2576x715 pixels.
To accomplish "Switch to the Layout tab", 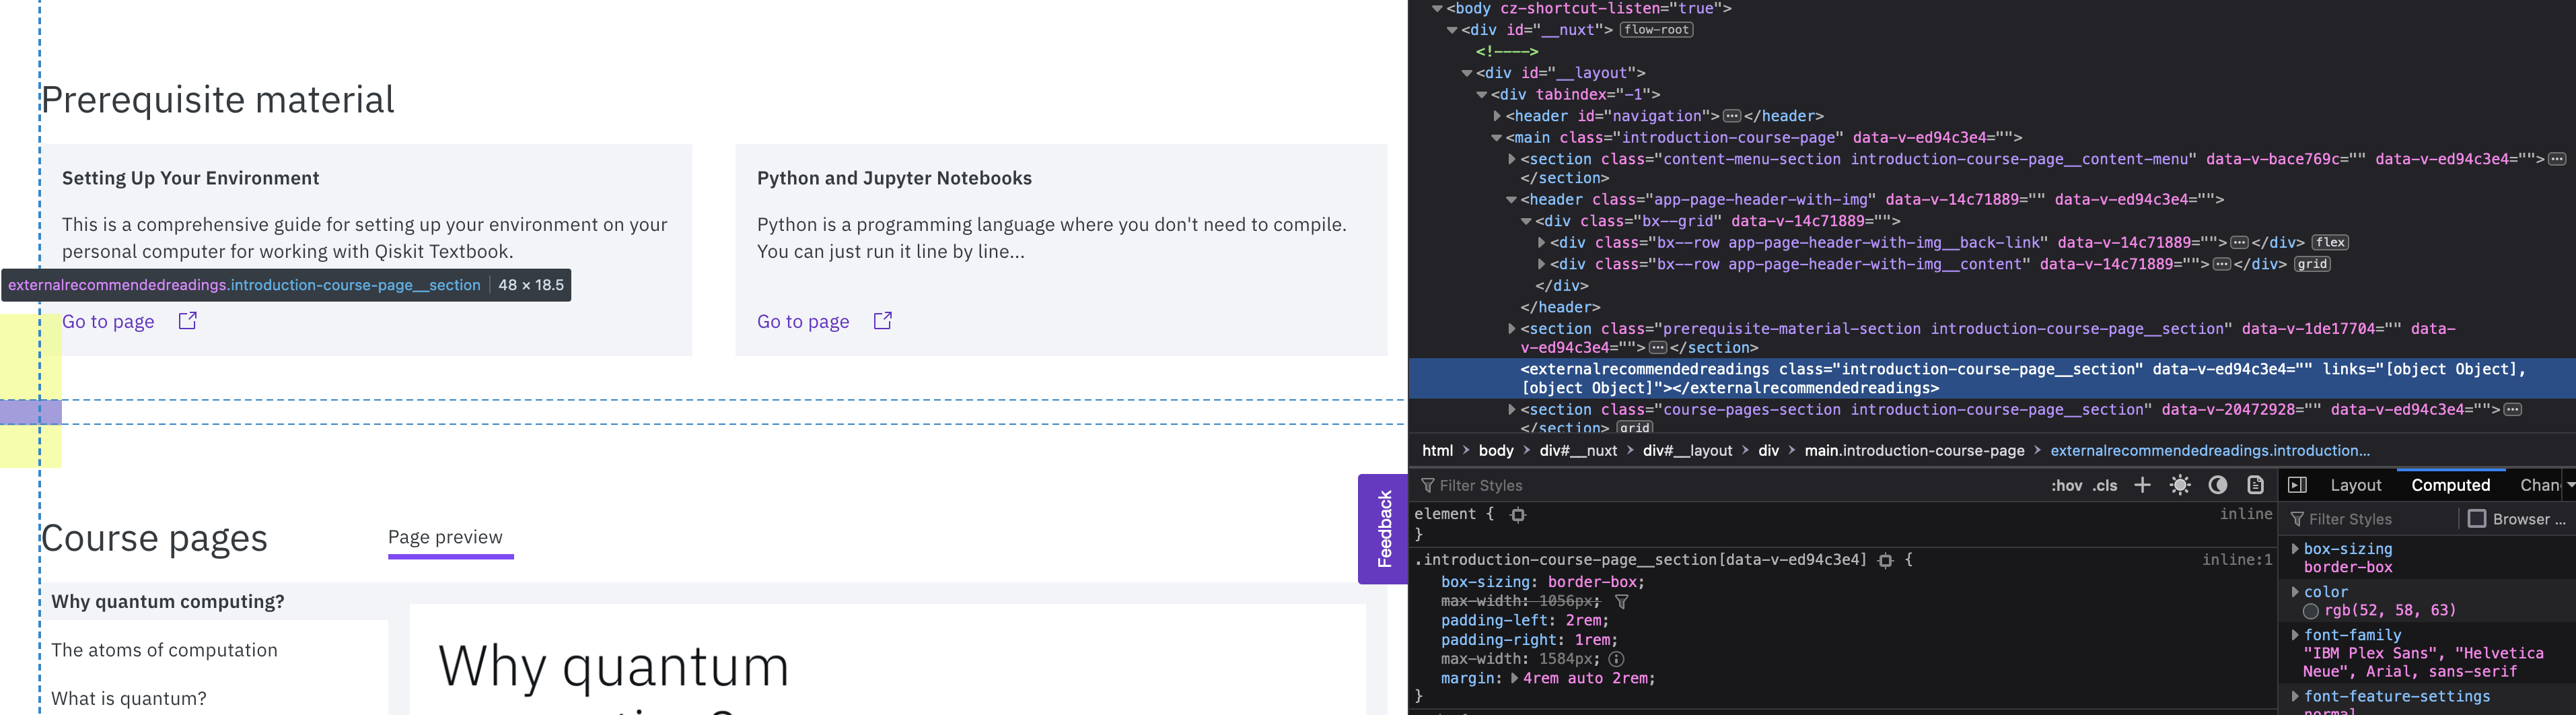I will pos(2356,485).
